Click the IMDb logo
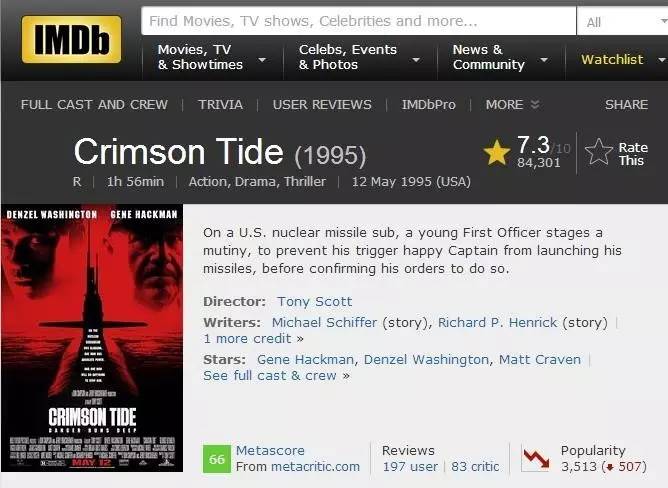The image size is (668, 488). [71, 40]
